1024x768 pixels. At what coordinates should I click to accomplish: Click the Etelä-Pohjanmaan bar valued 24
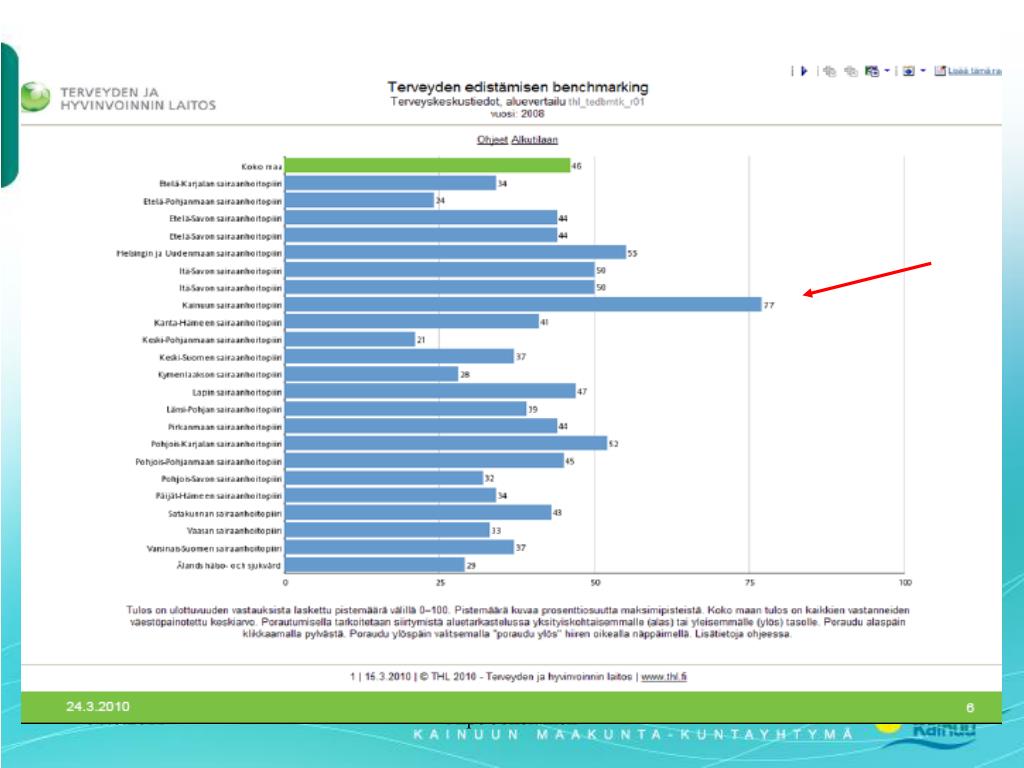point(359,200)
